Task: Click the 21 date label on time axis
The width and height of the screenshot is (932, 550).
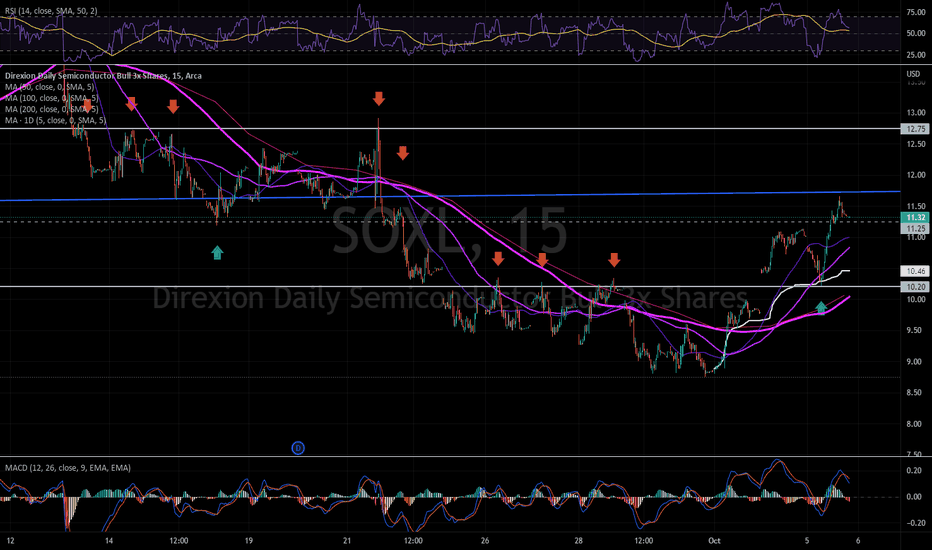Action: 347,540
